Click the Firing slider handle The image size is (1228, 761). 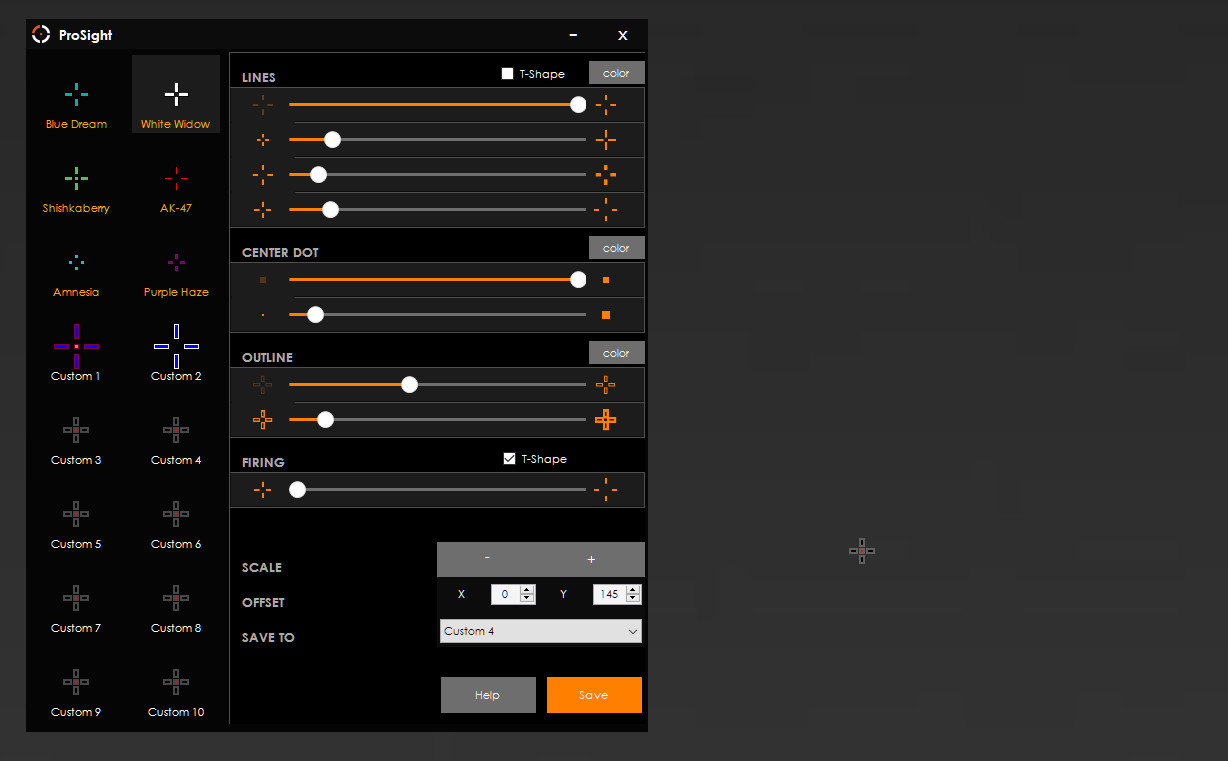tap(297, 490)
